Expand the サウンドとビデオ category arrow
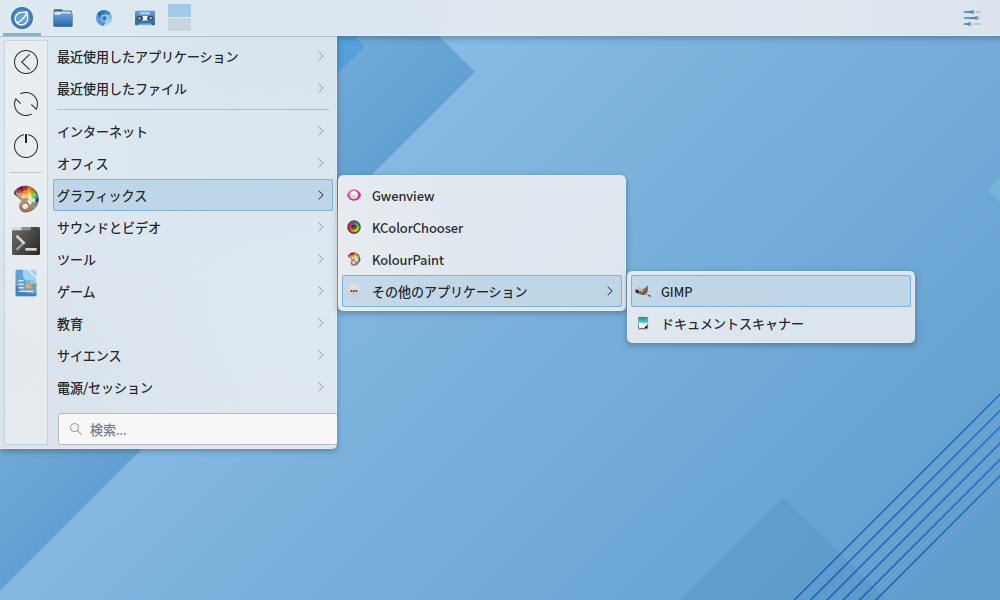 click(x=321, y=227)
